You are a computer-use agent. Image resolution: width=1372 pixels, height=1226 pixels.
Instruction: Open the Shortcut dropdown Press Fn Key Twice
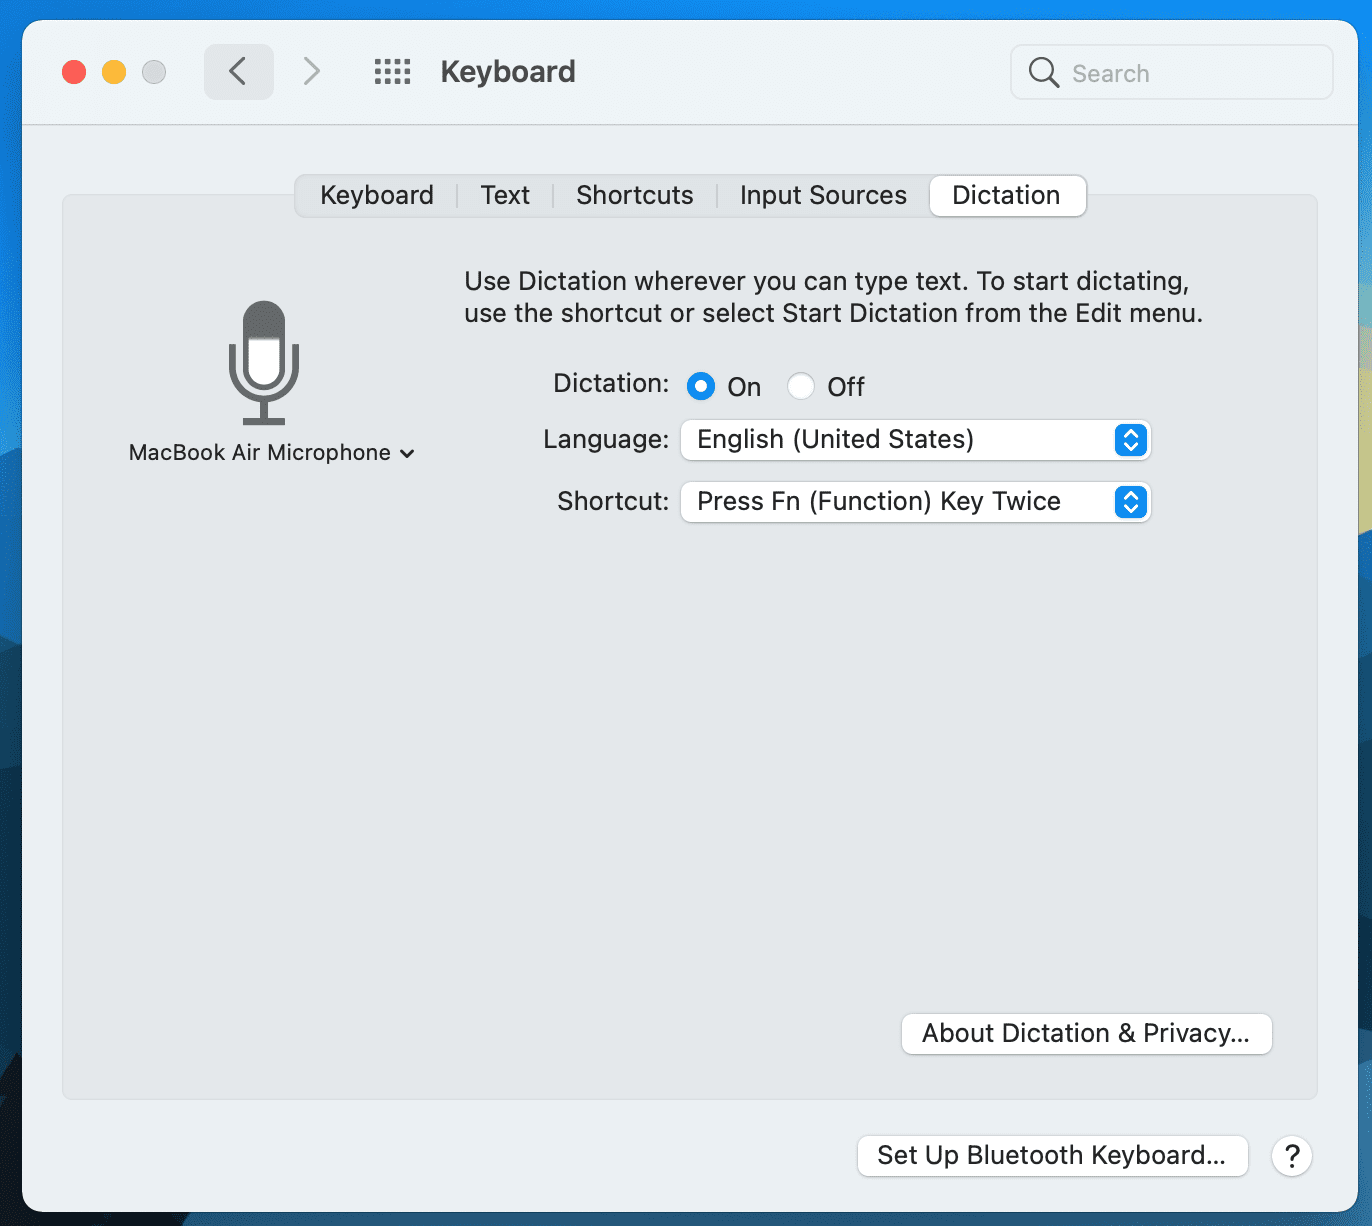tap(916, 502)
